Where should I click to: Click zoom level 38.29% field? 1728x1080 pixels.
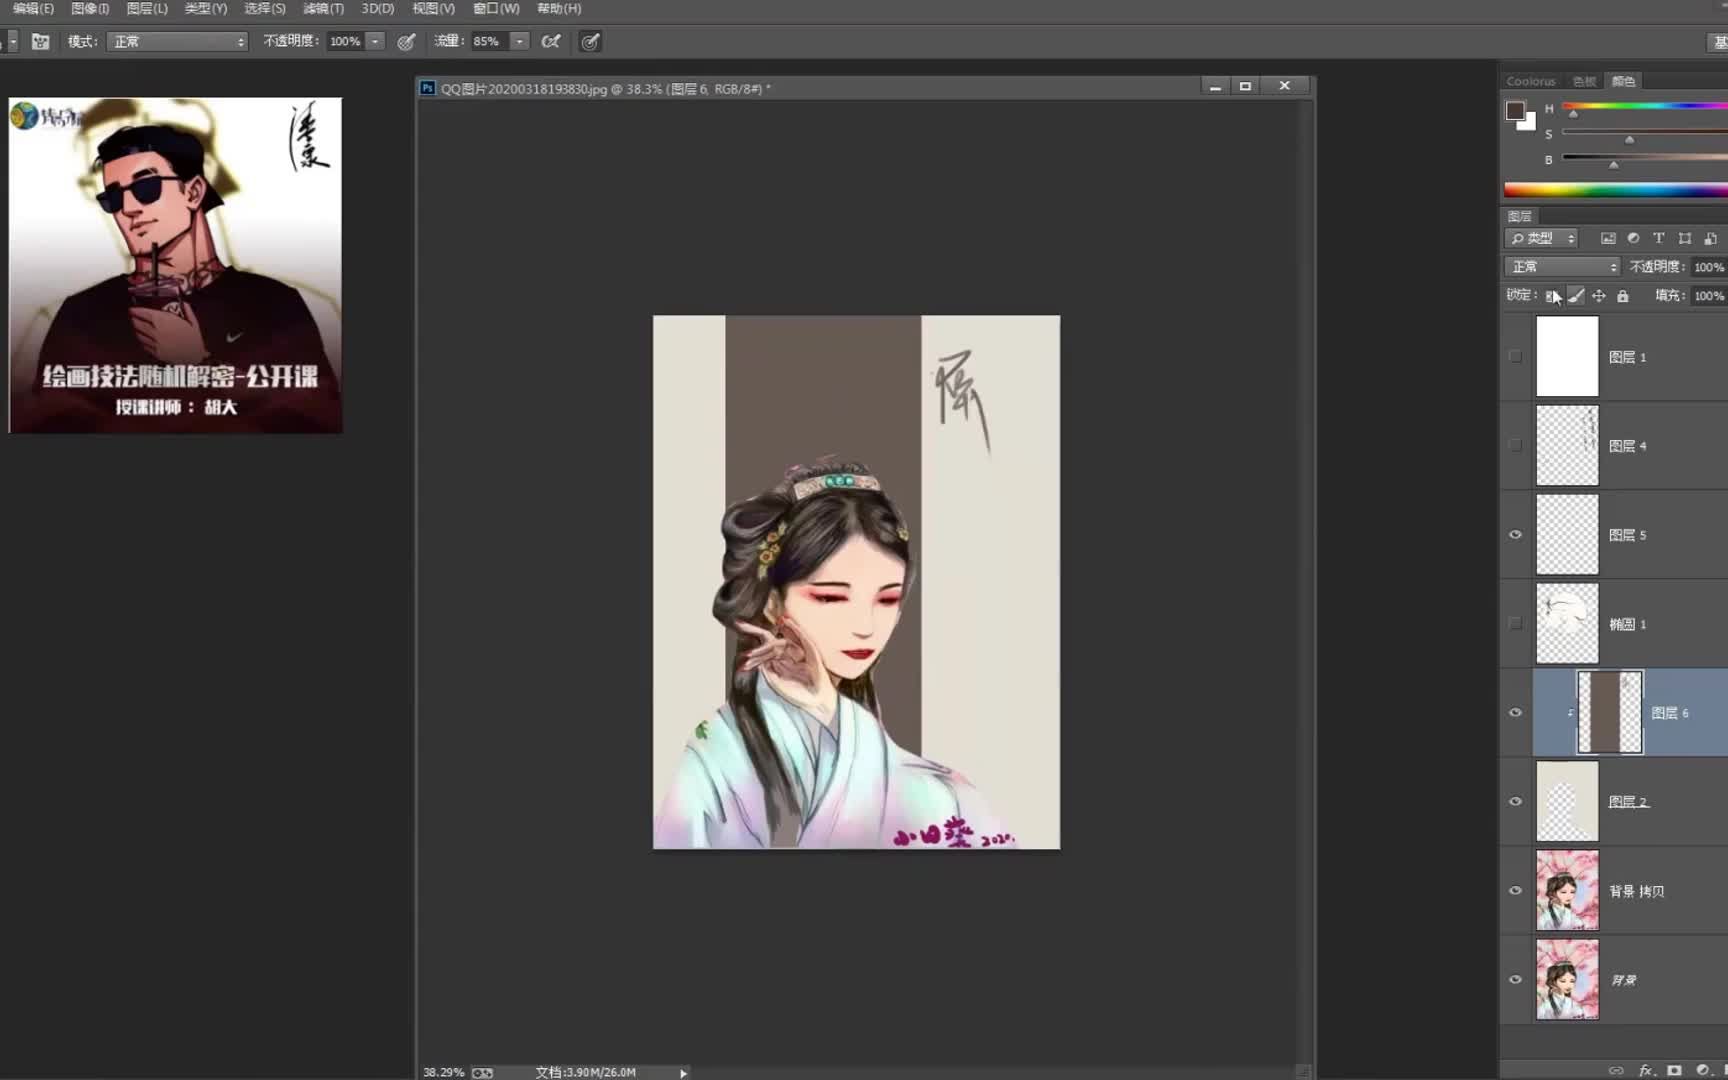tap(443, 1072)
